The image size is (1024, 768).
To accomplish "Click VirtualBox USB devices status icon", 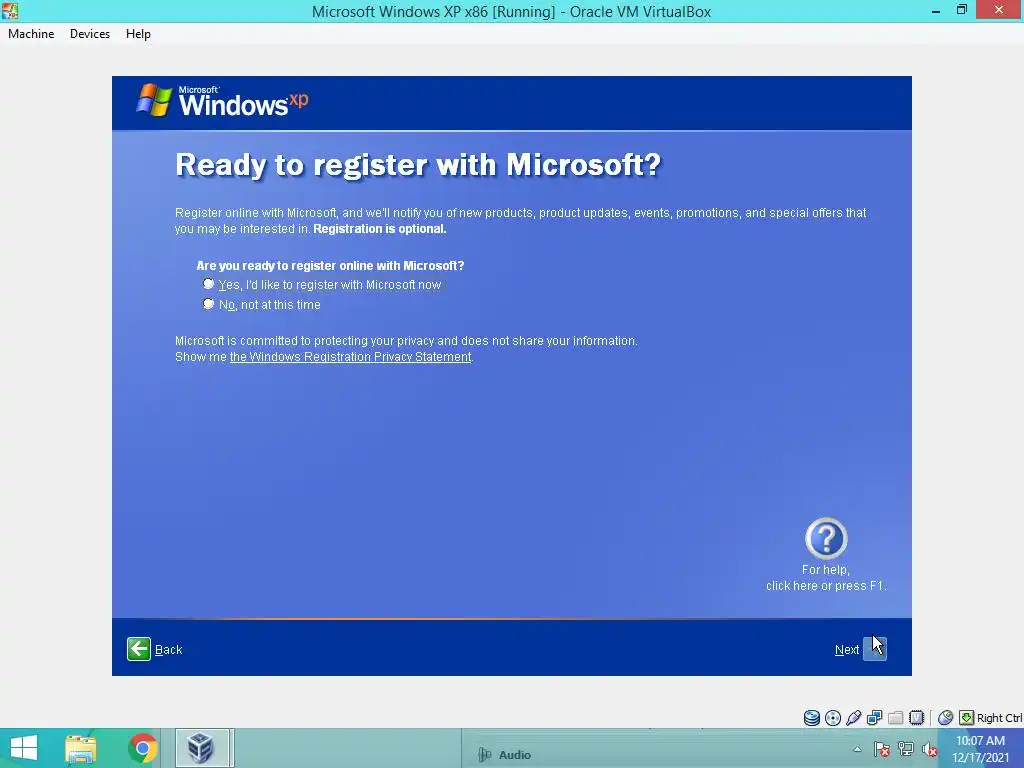I will (x=854, y=718).
